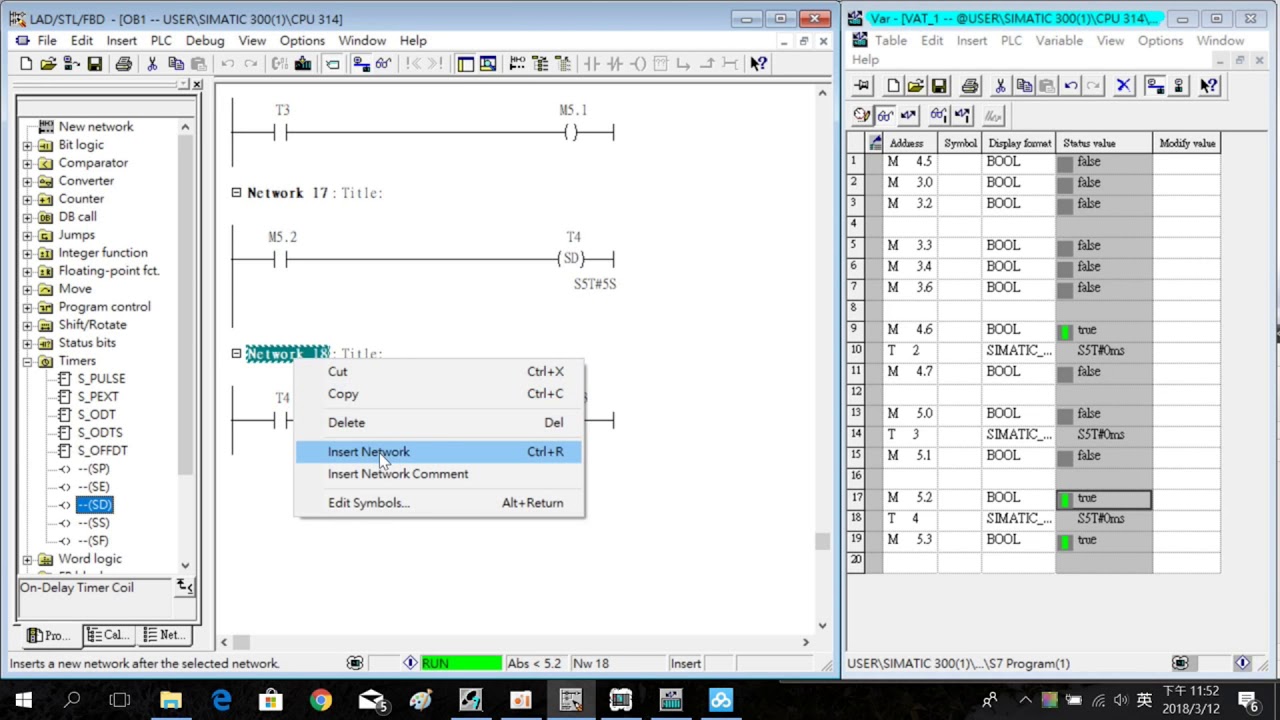Open Variable menu in Var window
This screenshot has height=720, width=1280.
(x=1059, y=41)
